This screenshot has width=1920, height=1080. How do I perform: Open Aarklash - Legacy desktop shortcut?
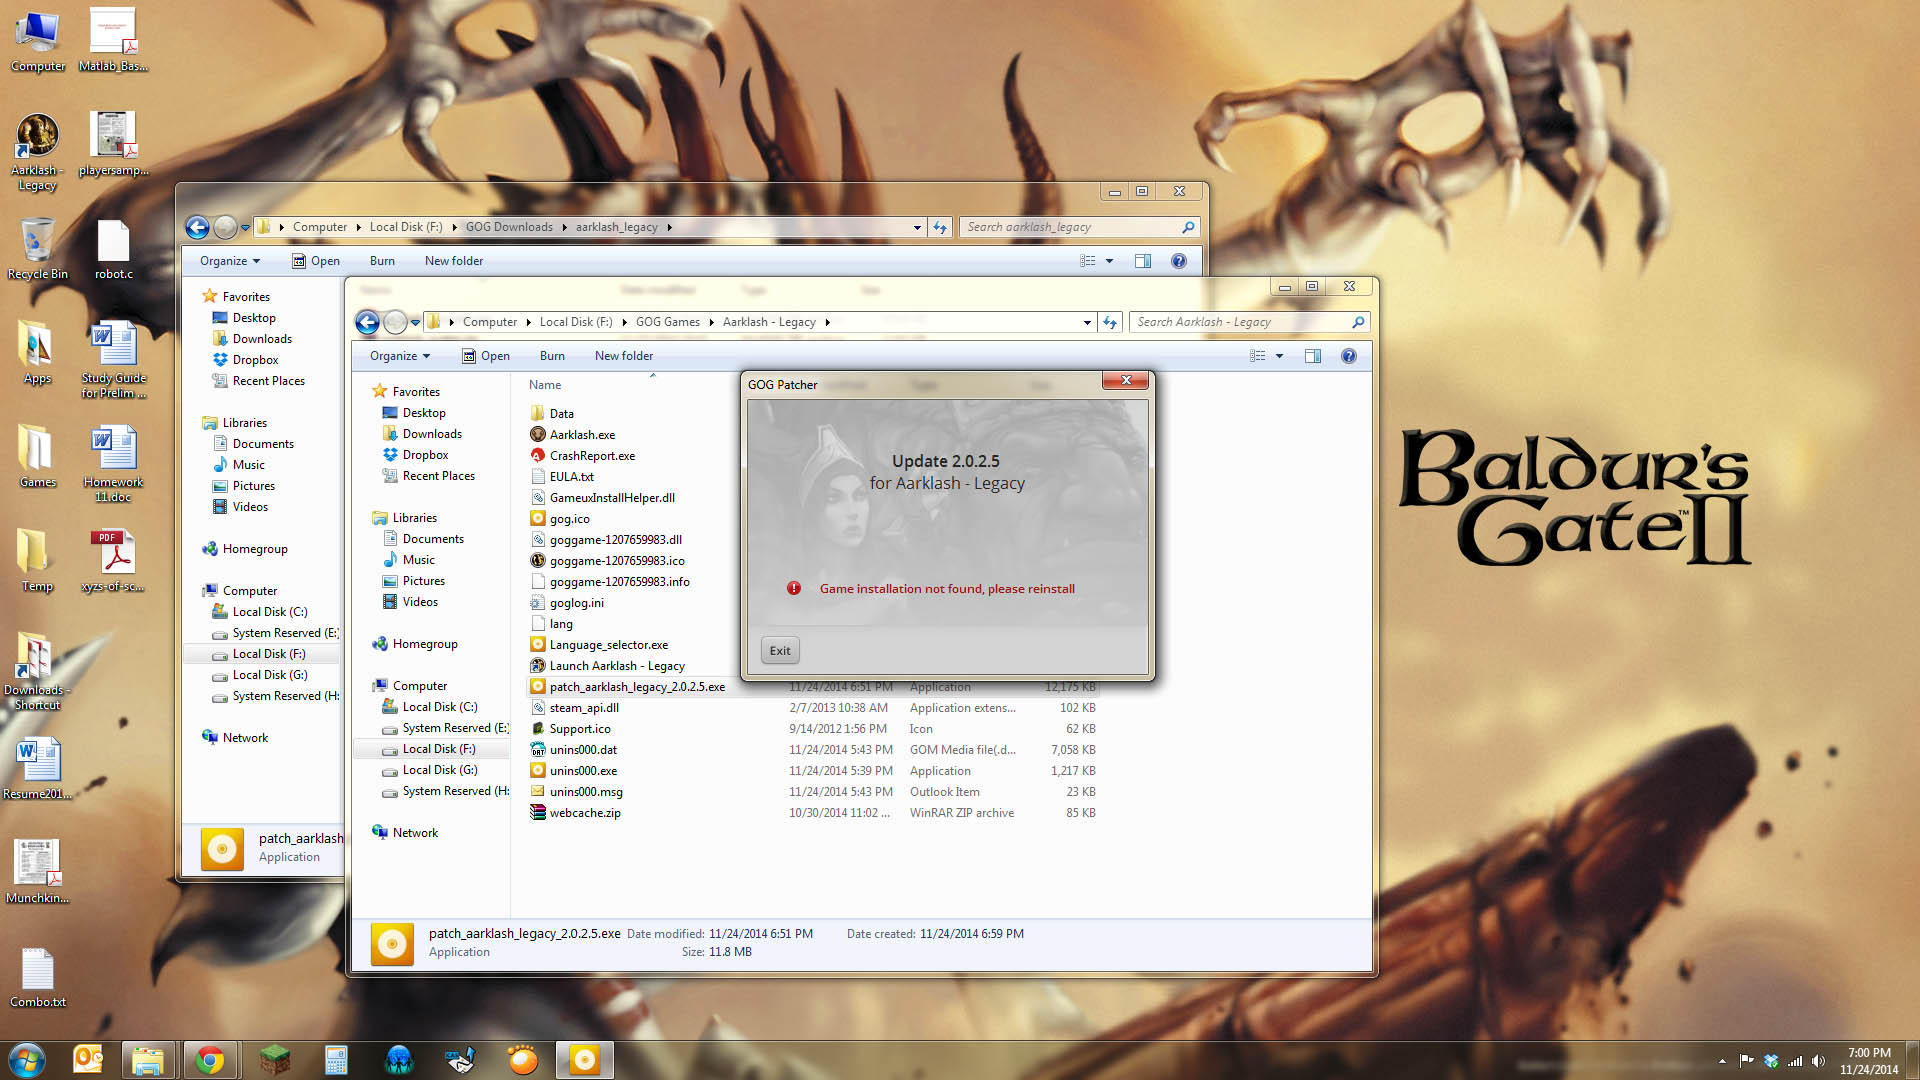coord(37,152)
